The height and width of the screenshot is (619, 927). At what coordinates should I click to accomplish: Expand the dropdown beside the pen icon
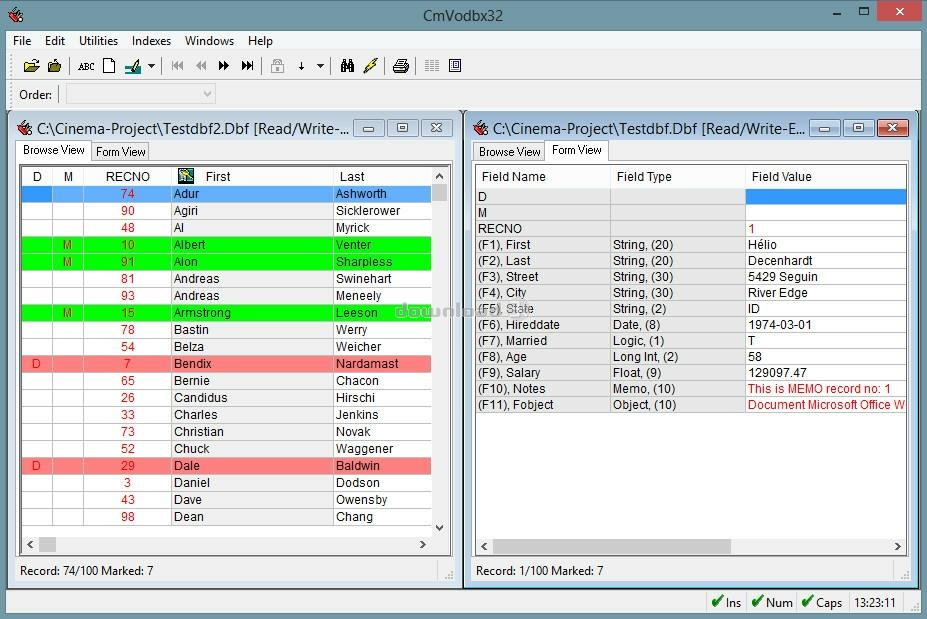pyautogui.click(x=151, y=66)
